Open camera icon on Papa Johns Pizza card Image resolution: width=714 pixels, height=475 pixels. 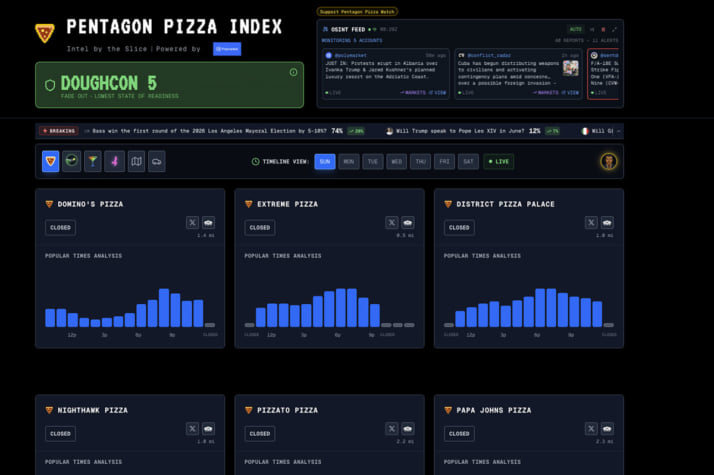tap(607, 429)
